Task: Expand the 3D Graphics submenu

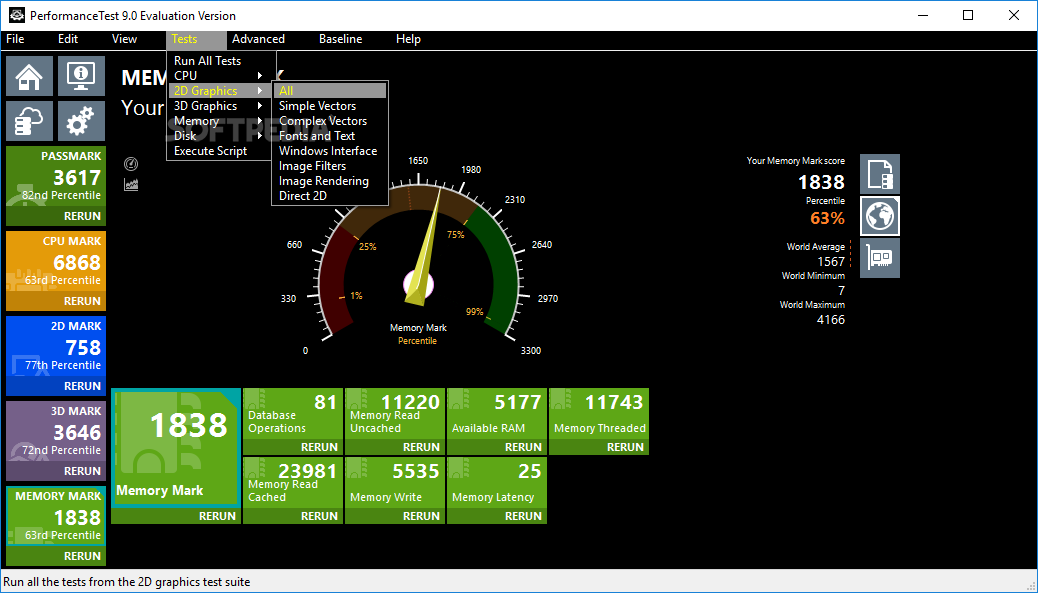Action: 220,106
